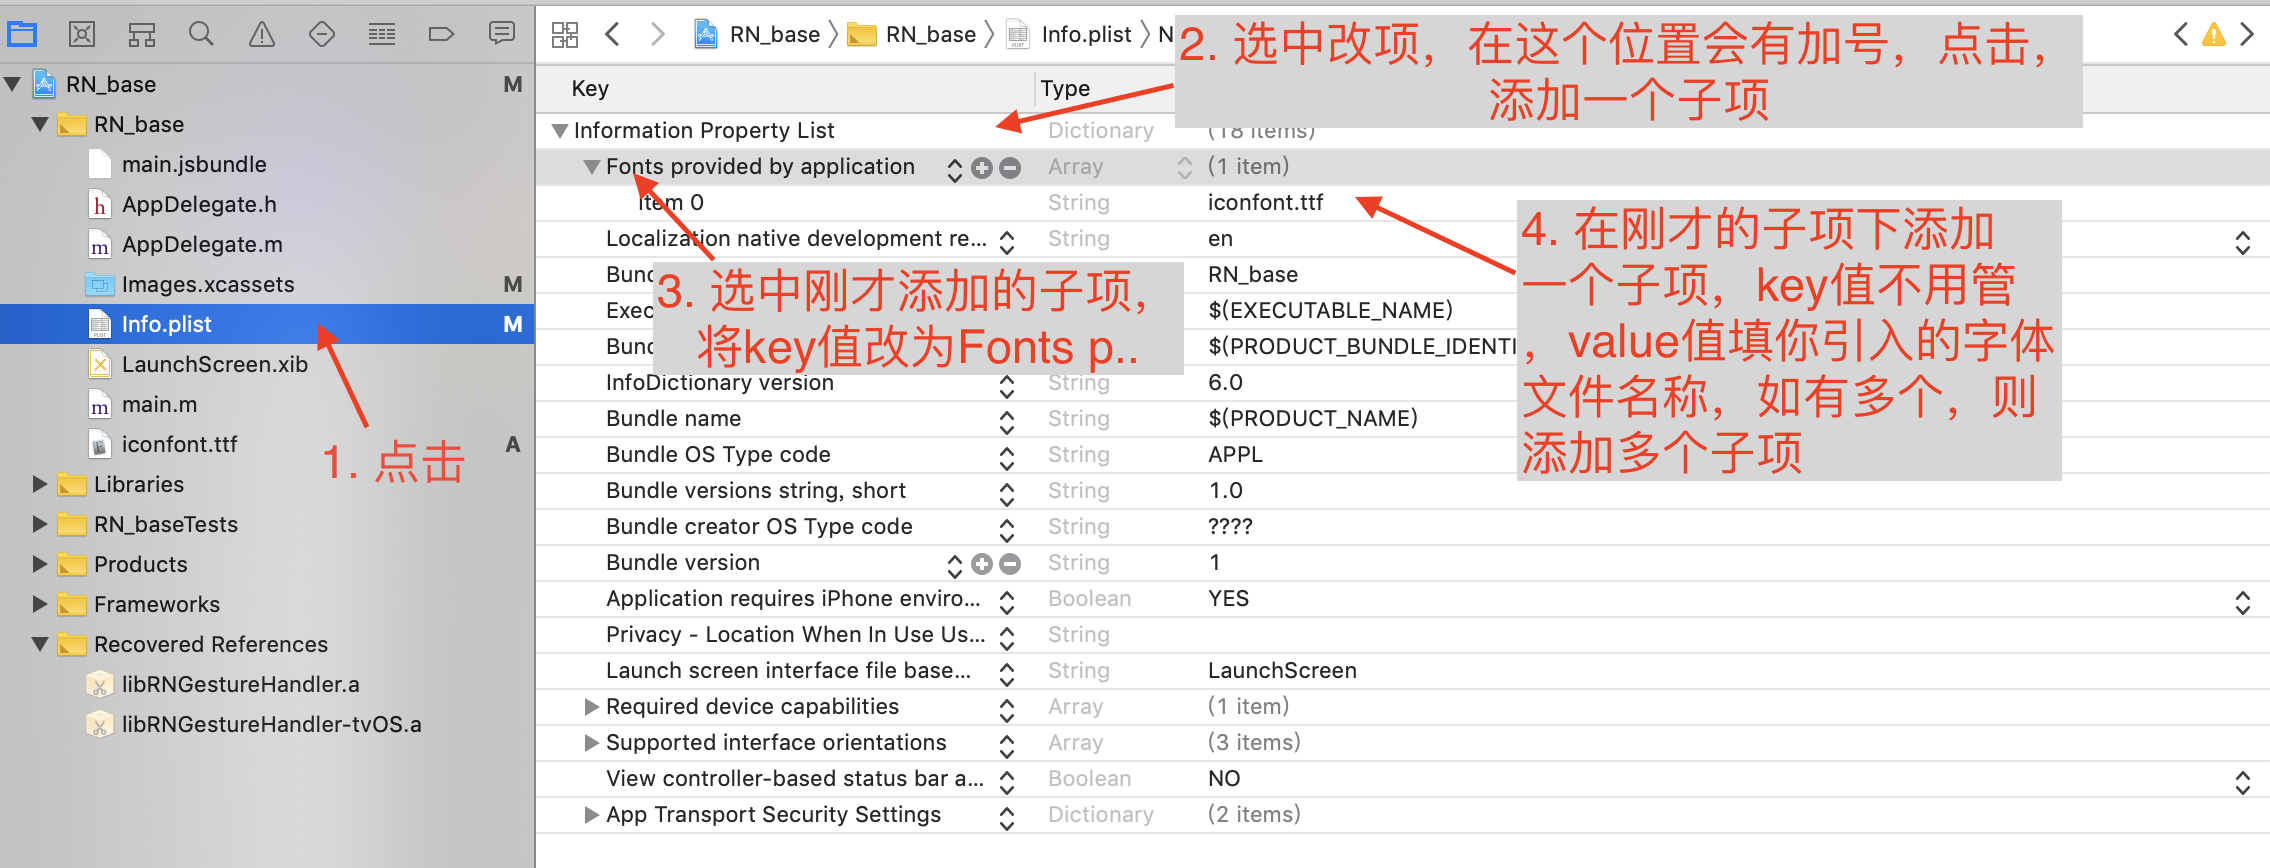Expand the Frameworks folder
The height and width of the screenshot is (868, 2270).
(x=40, y=604)
